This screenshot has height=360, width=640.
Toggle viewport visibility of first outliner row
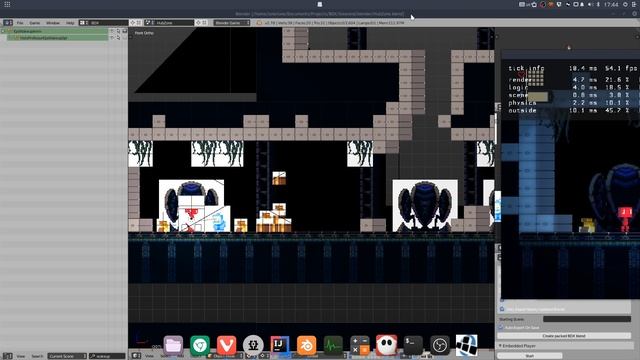[112, 31]
